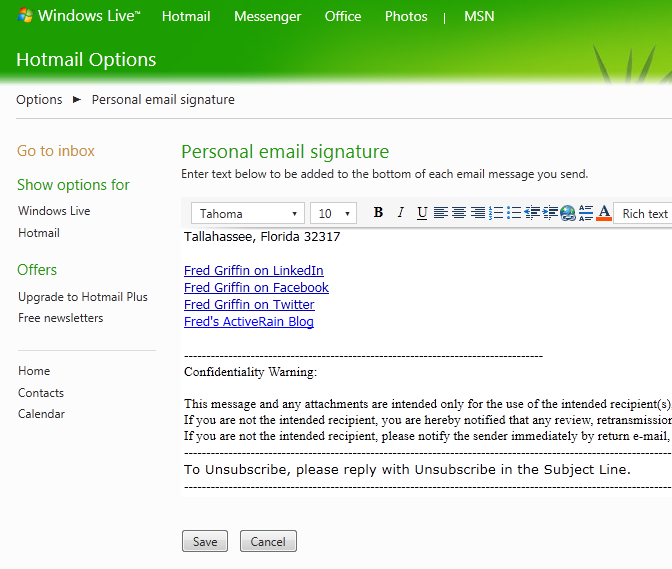Open the Tahoma font dropdown
Screen dimensions: 672x569
(248, 213)
